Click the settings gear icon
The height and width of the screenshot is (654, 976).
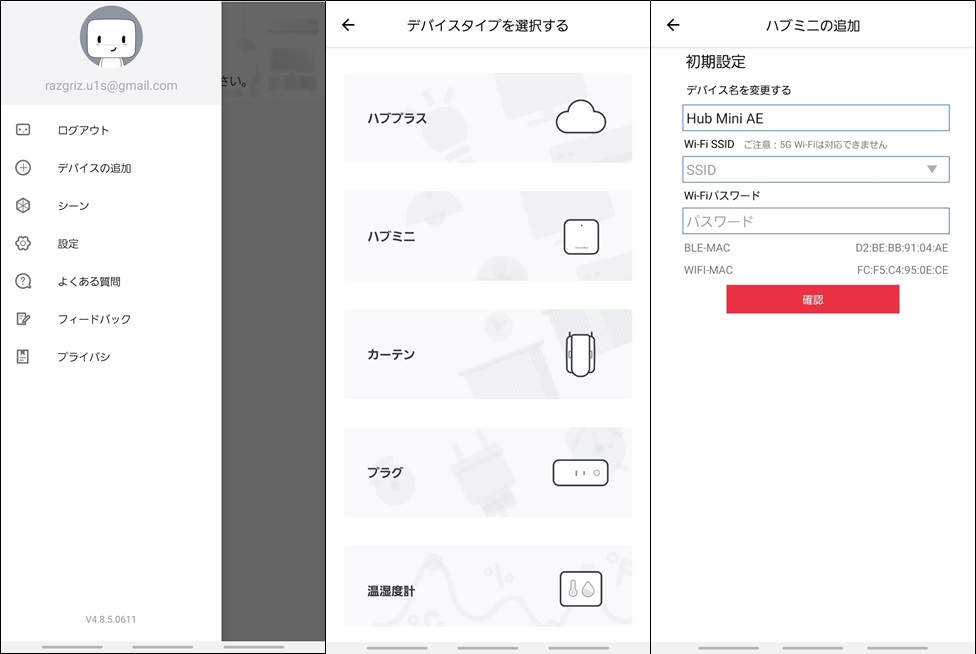pyautogui.click(x=23, y=243)
